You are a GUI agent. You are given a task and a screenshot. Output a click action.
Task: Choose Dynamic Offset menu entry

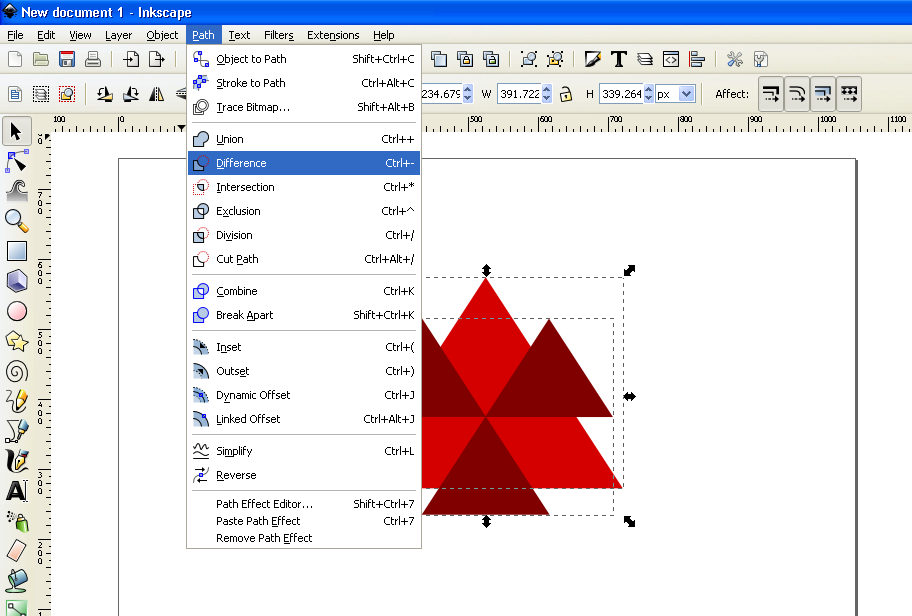pos(304,395)
